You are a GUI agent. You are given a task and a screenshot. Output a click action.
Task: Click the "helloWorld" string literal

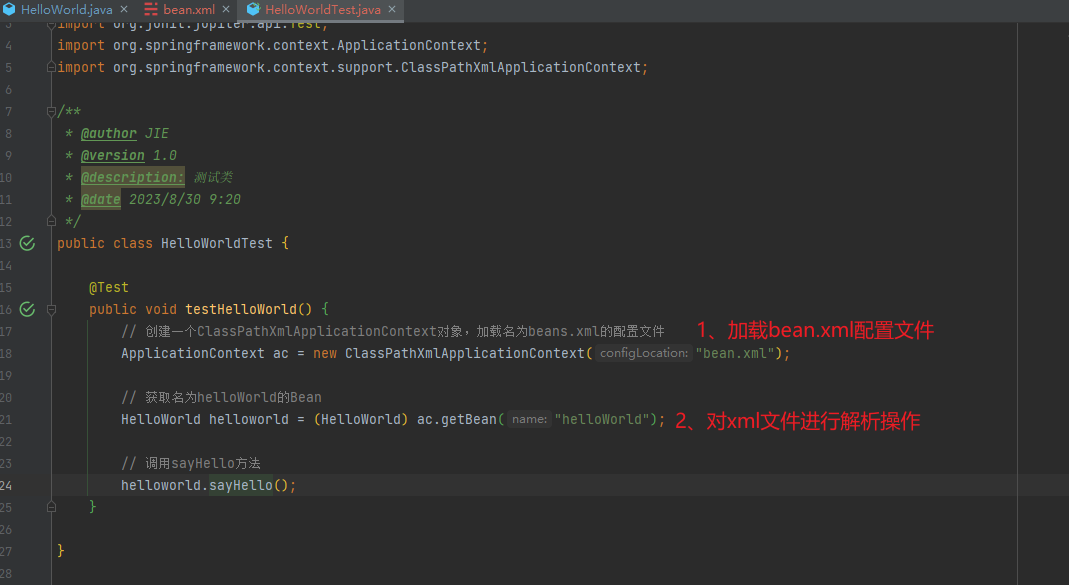[x=601, y=419]
